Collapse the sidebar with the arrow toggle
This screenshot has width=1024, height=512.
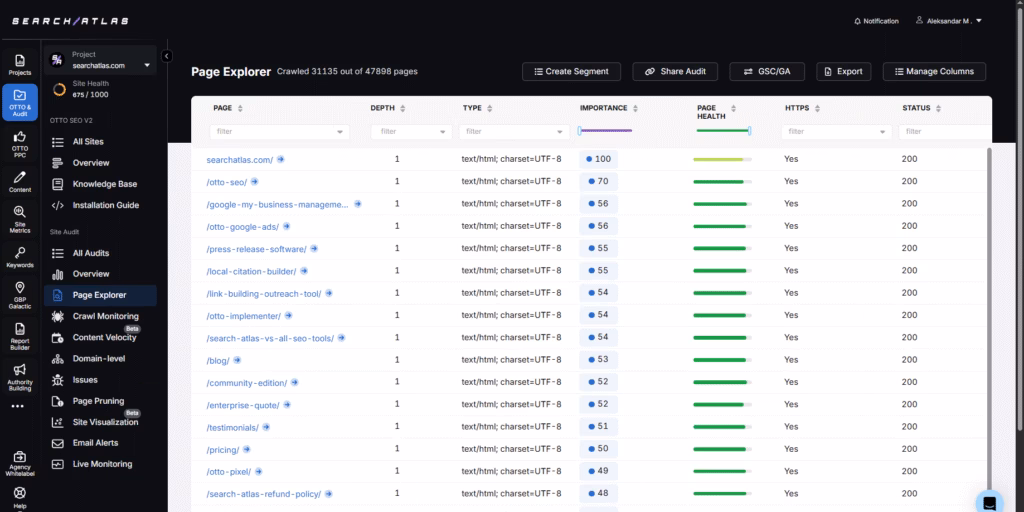point(166,56)
